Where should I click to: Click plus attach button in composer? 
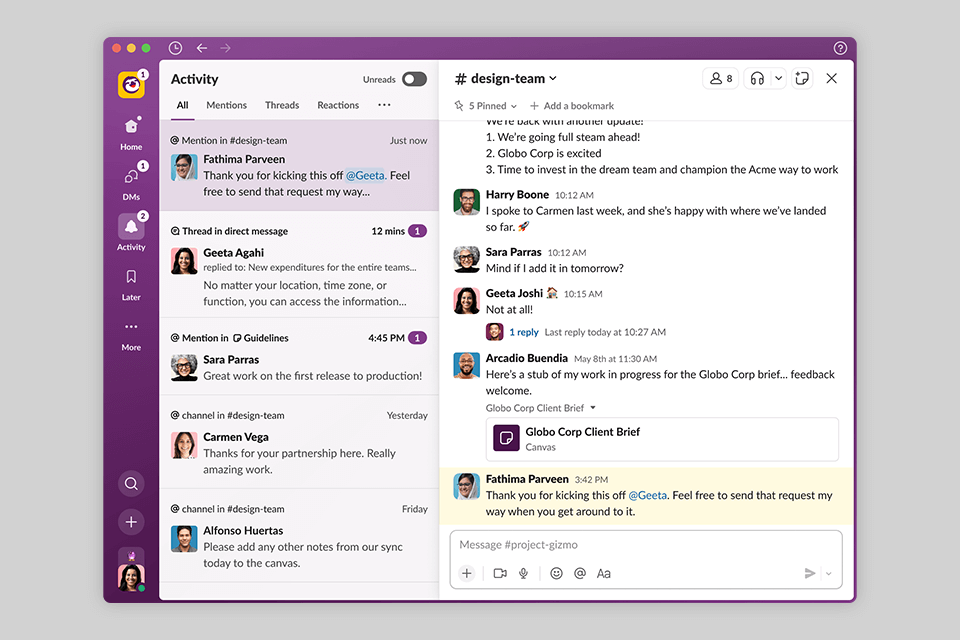pos(467,573)
